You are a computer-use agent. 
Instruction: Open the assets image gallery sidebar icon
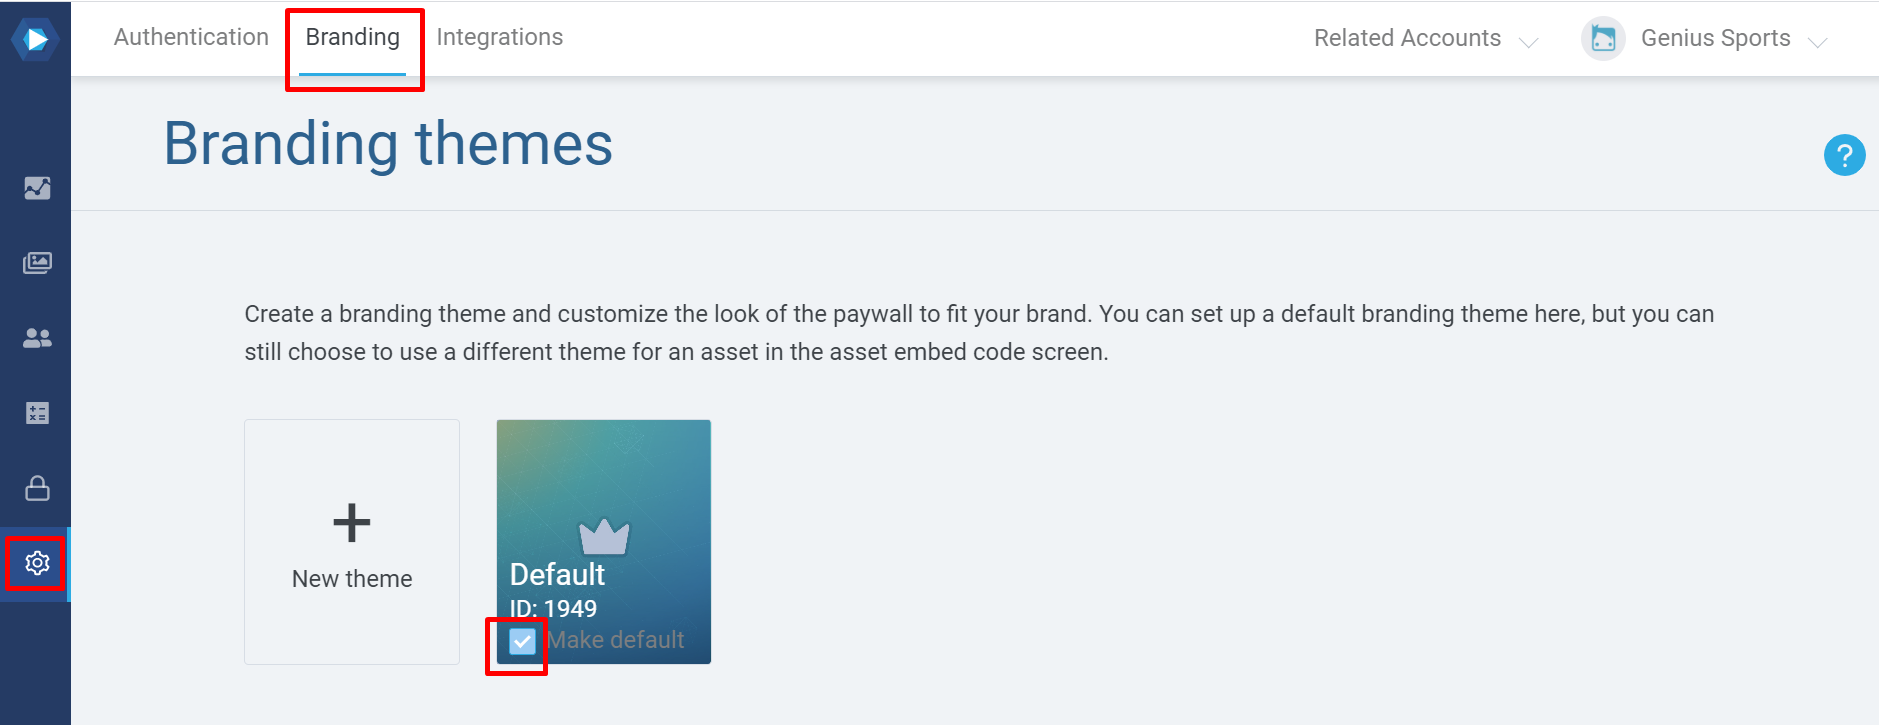[37, 263]
